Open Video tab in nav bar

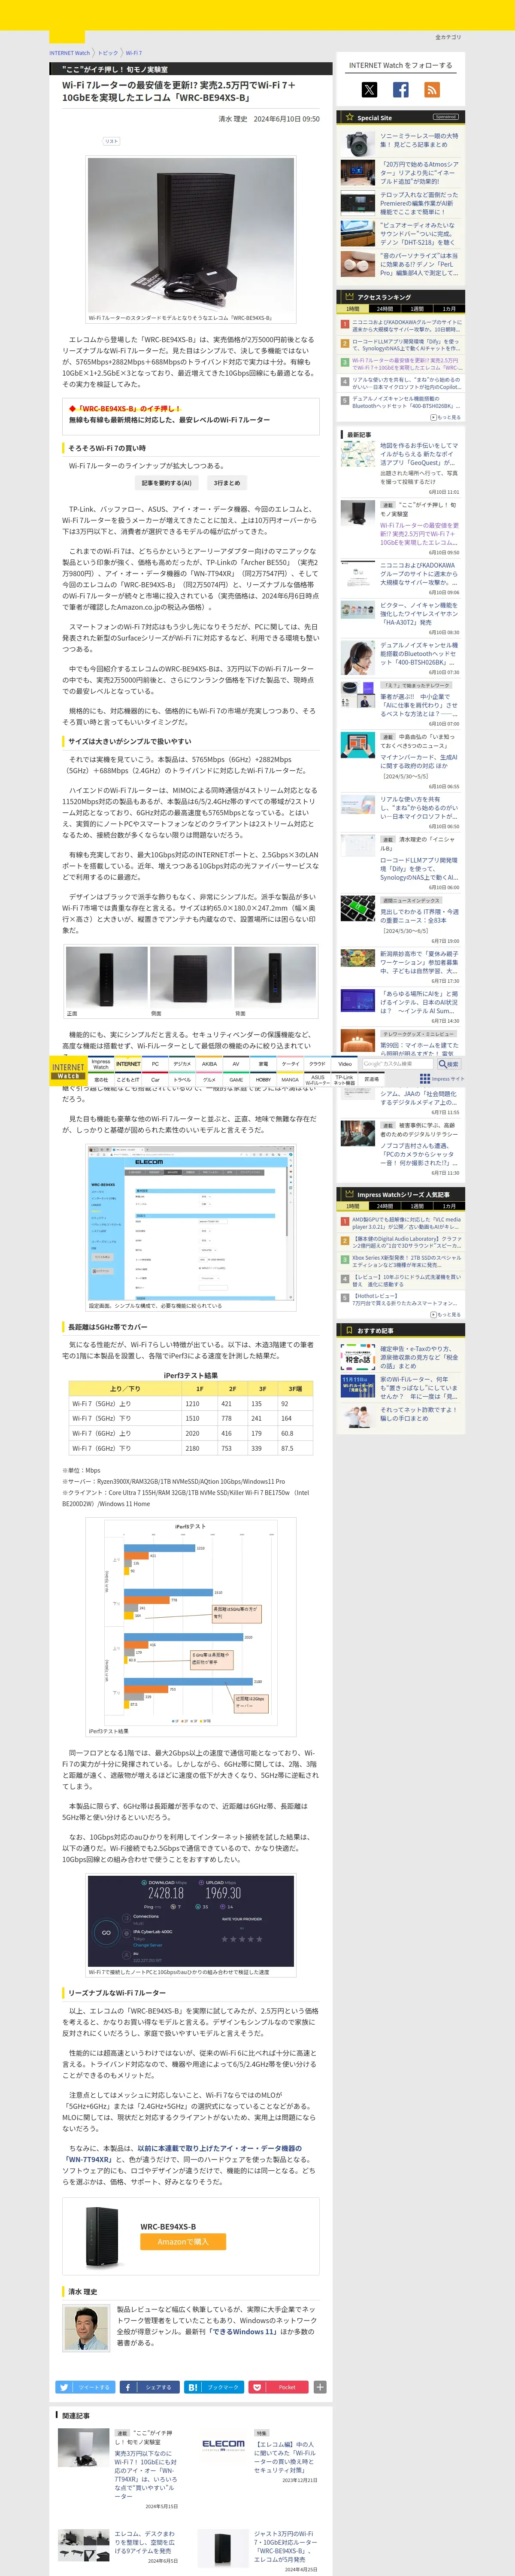tap(344, 1064)
